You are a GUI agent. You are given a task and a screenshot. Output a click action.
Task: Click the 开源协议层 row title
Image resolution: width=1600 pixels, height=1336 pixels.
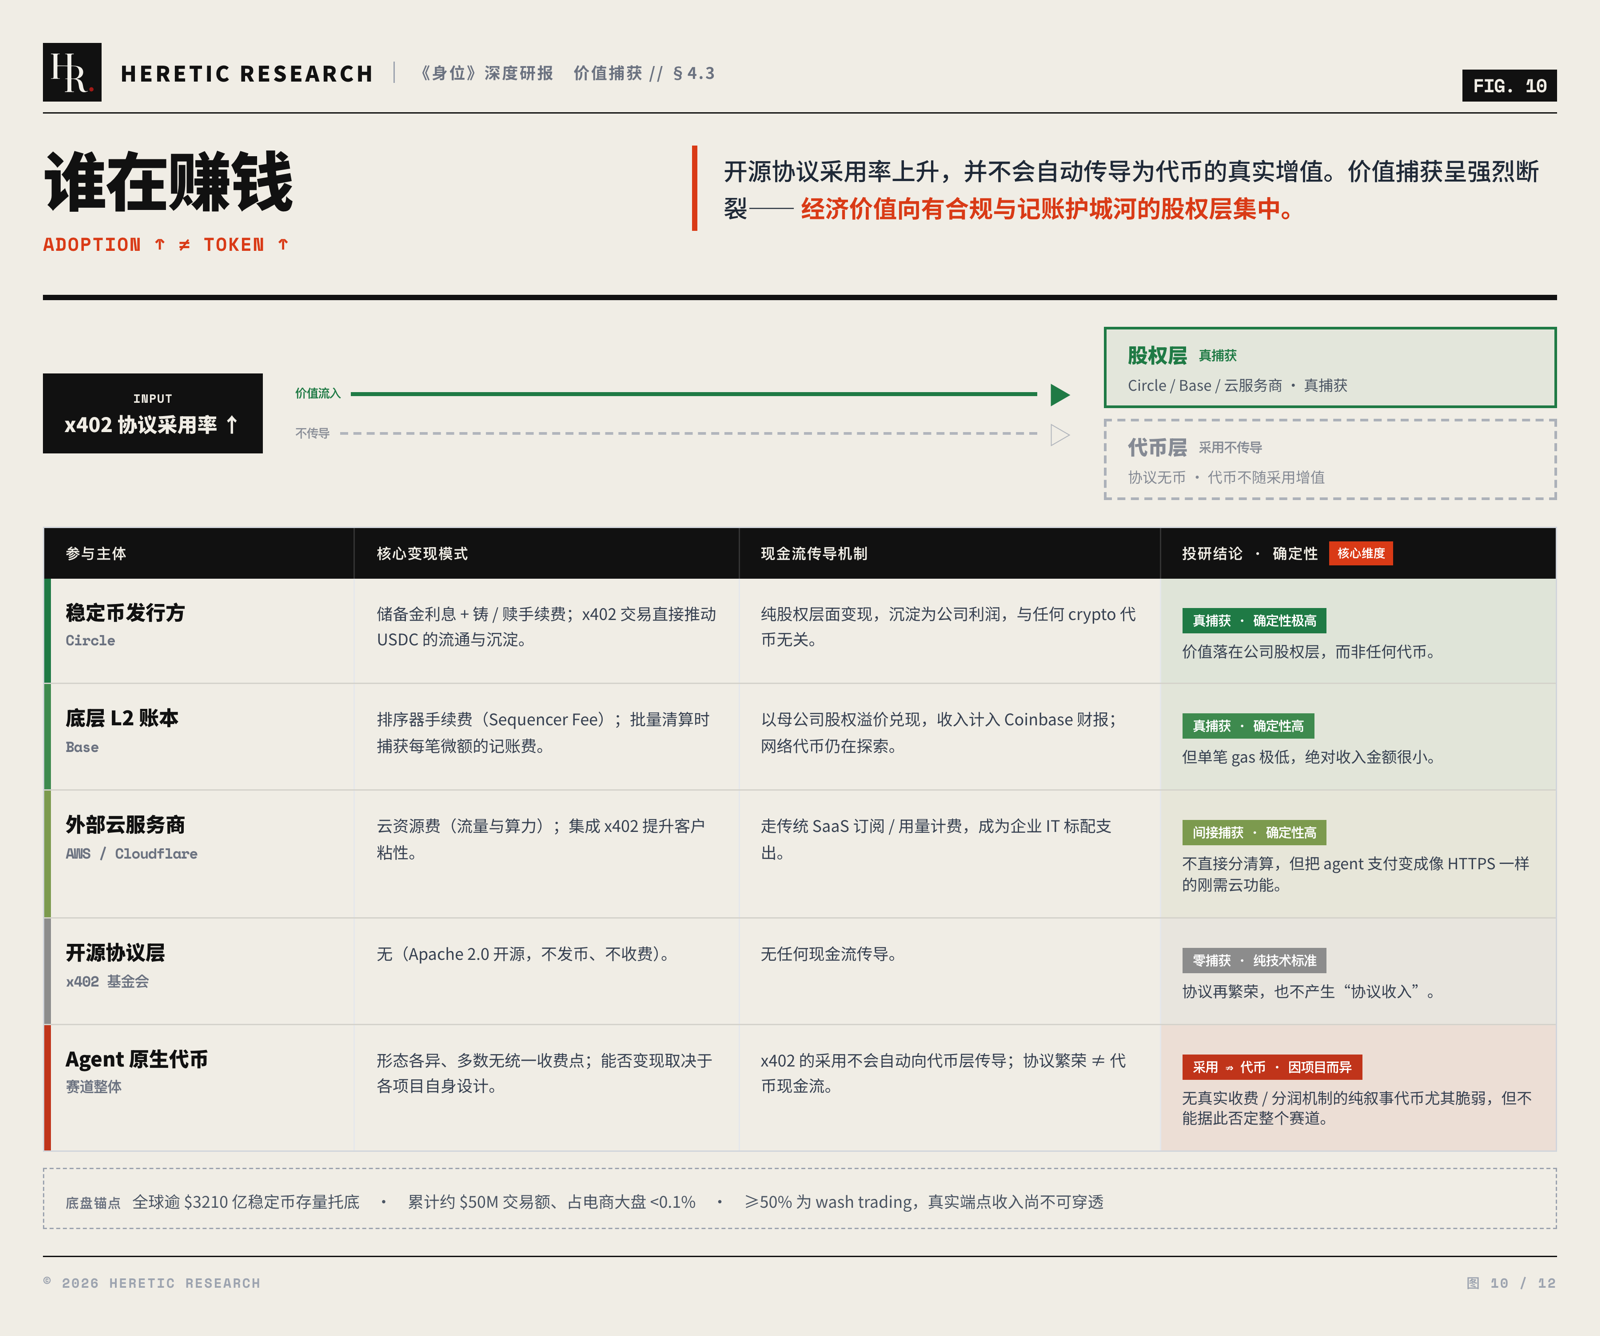[x=115, y=953]
